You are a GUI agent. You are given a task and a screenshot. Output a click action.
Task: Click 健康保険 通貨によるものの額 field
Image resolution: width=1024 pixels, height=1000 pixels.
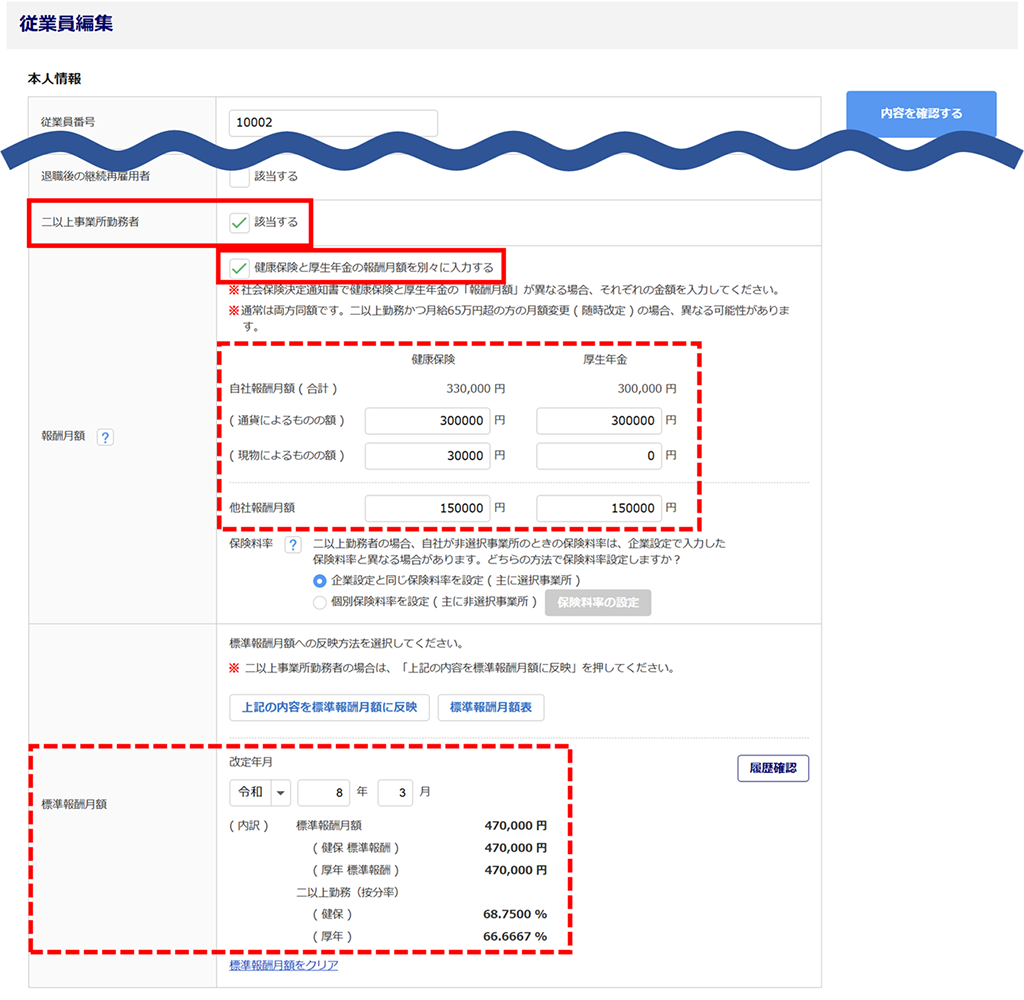coord(427,421)
